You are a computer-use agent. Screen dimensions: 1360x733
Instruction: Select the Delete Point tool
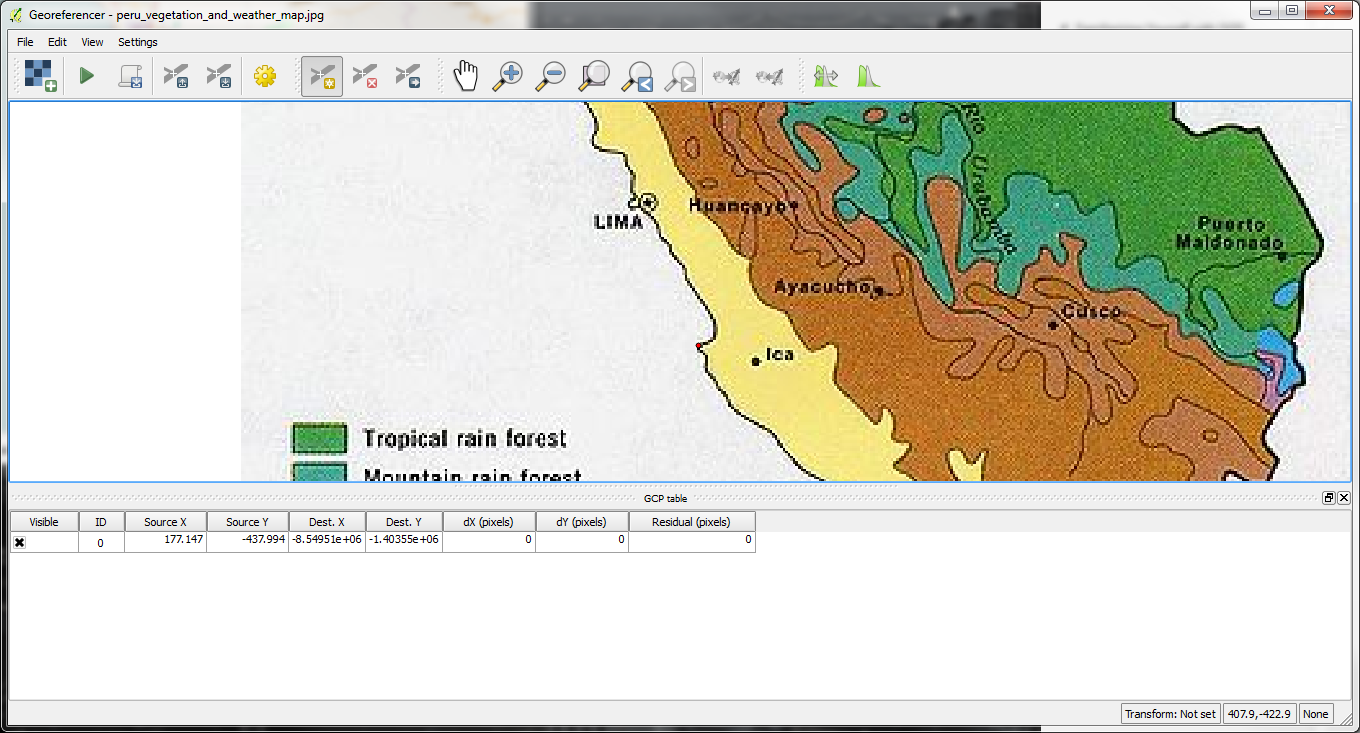pos(365,76)
